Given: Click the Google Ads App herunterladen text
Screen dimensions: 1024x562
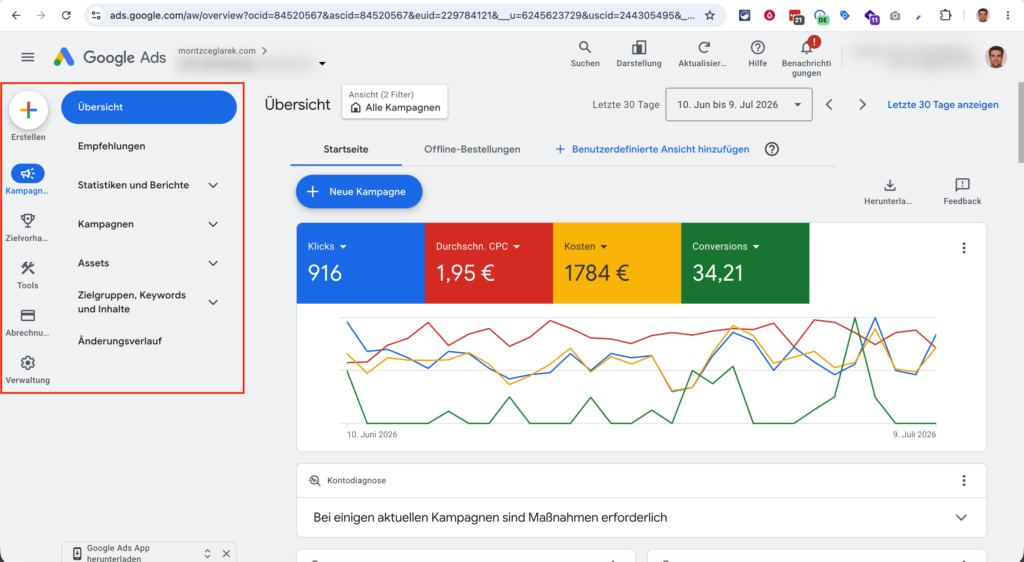Looking at the screenshot, I should 118,554.
